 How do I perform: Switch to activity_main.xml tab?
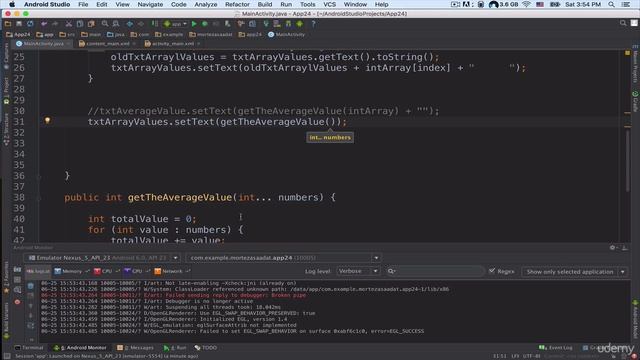(173, 43)
